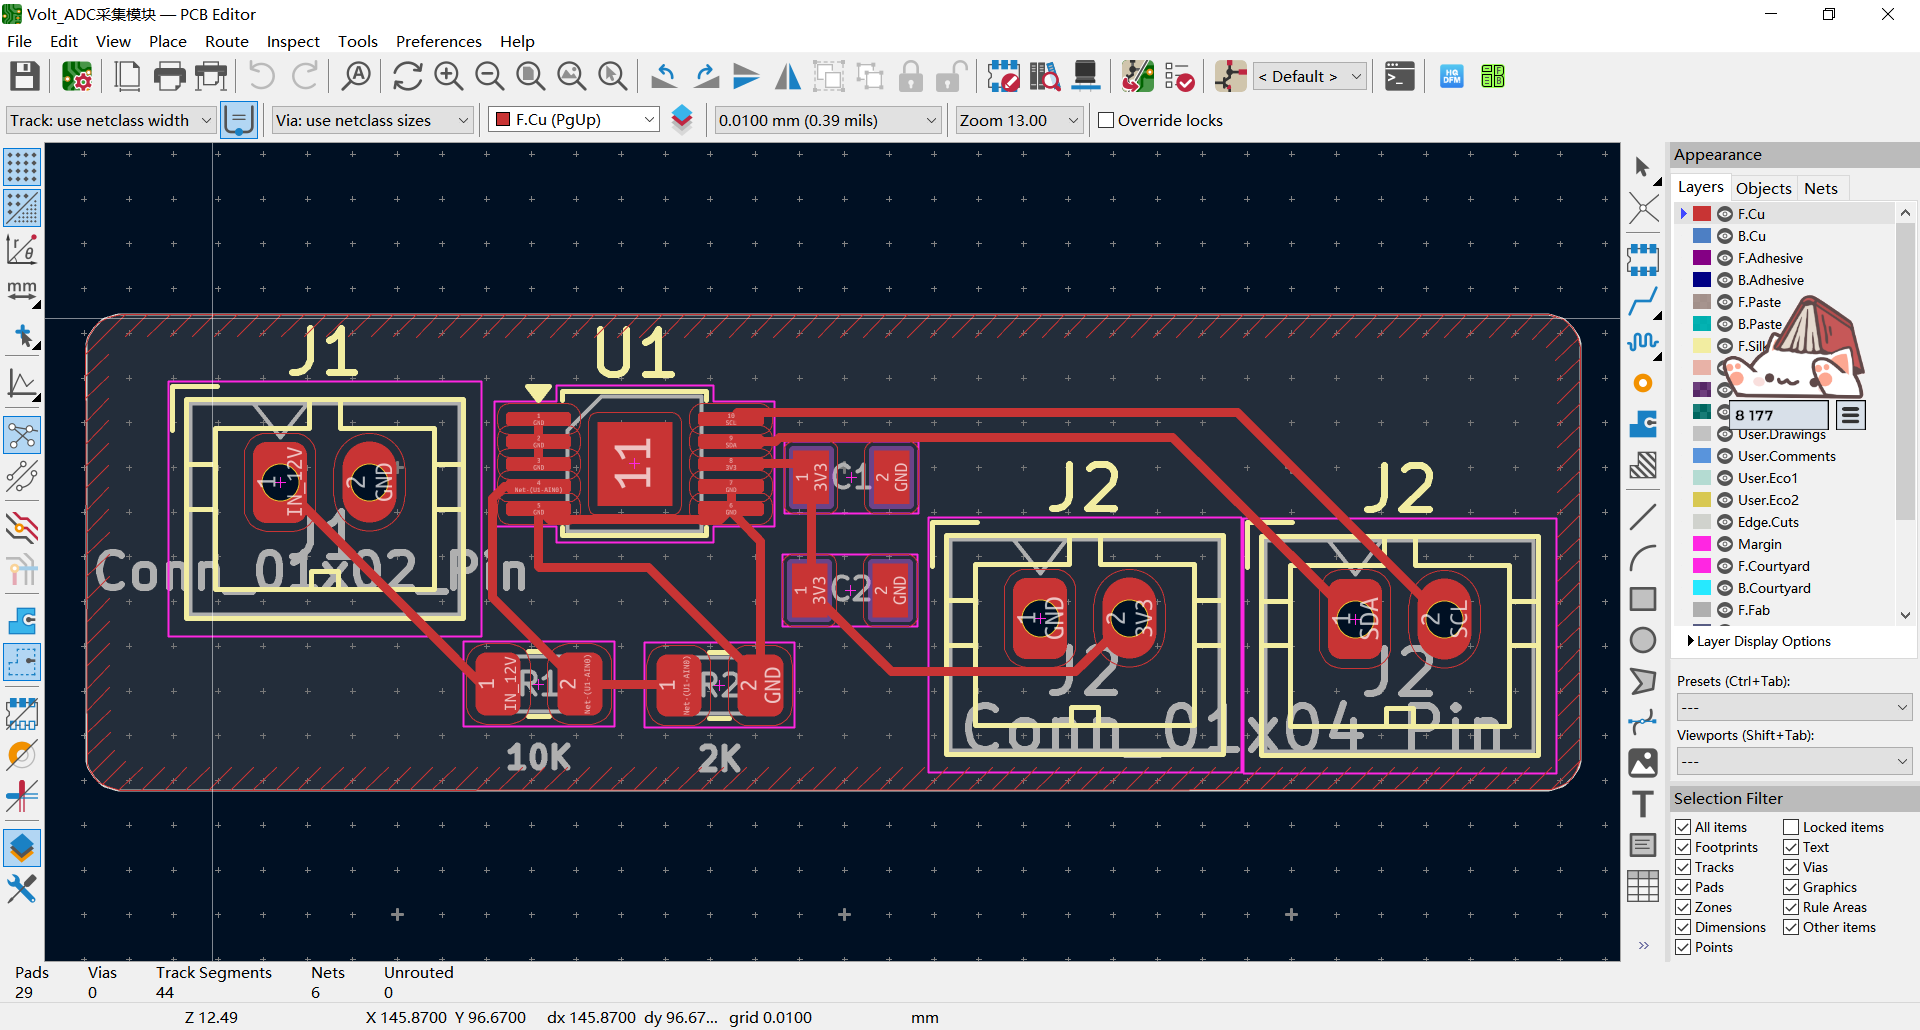Screen dimensions: 1920x1030
Task: Click Zoom to Fit Page icon
Action: (x=530, y=76)
